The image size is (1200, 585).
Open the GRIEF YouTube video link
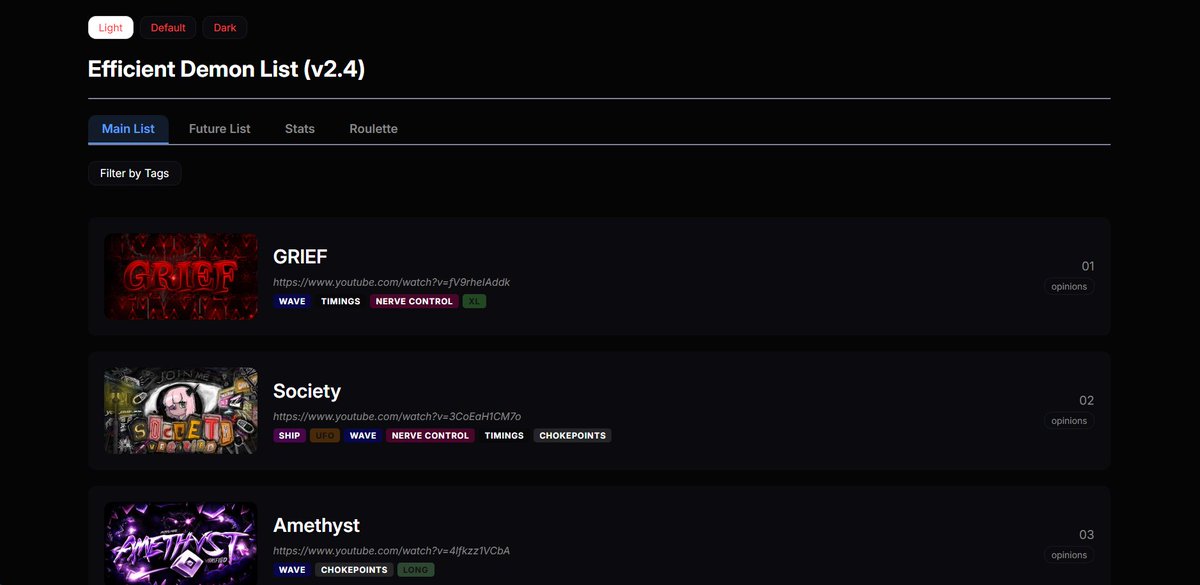pyautogui.click(x=392, y=282)
